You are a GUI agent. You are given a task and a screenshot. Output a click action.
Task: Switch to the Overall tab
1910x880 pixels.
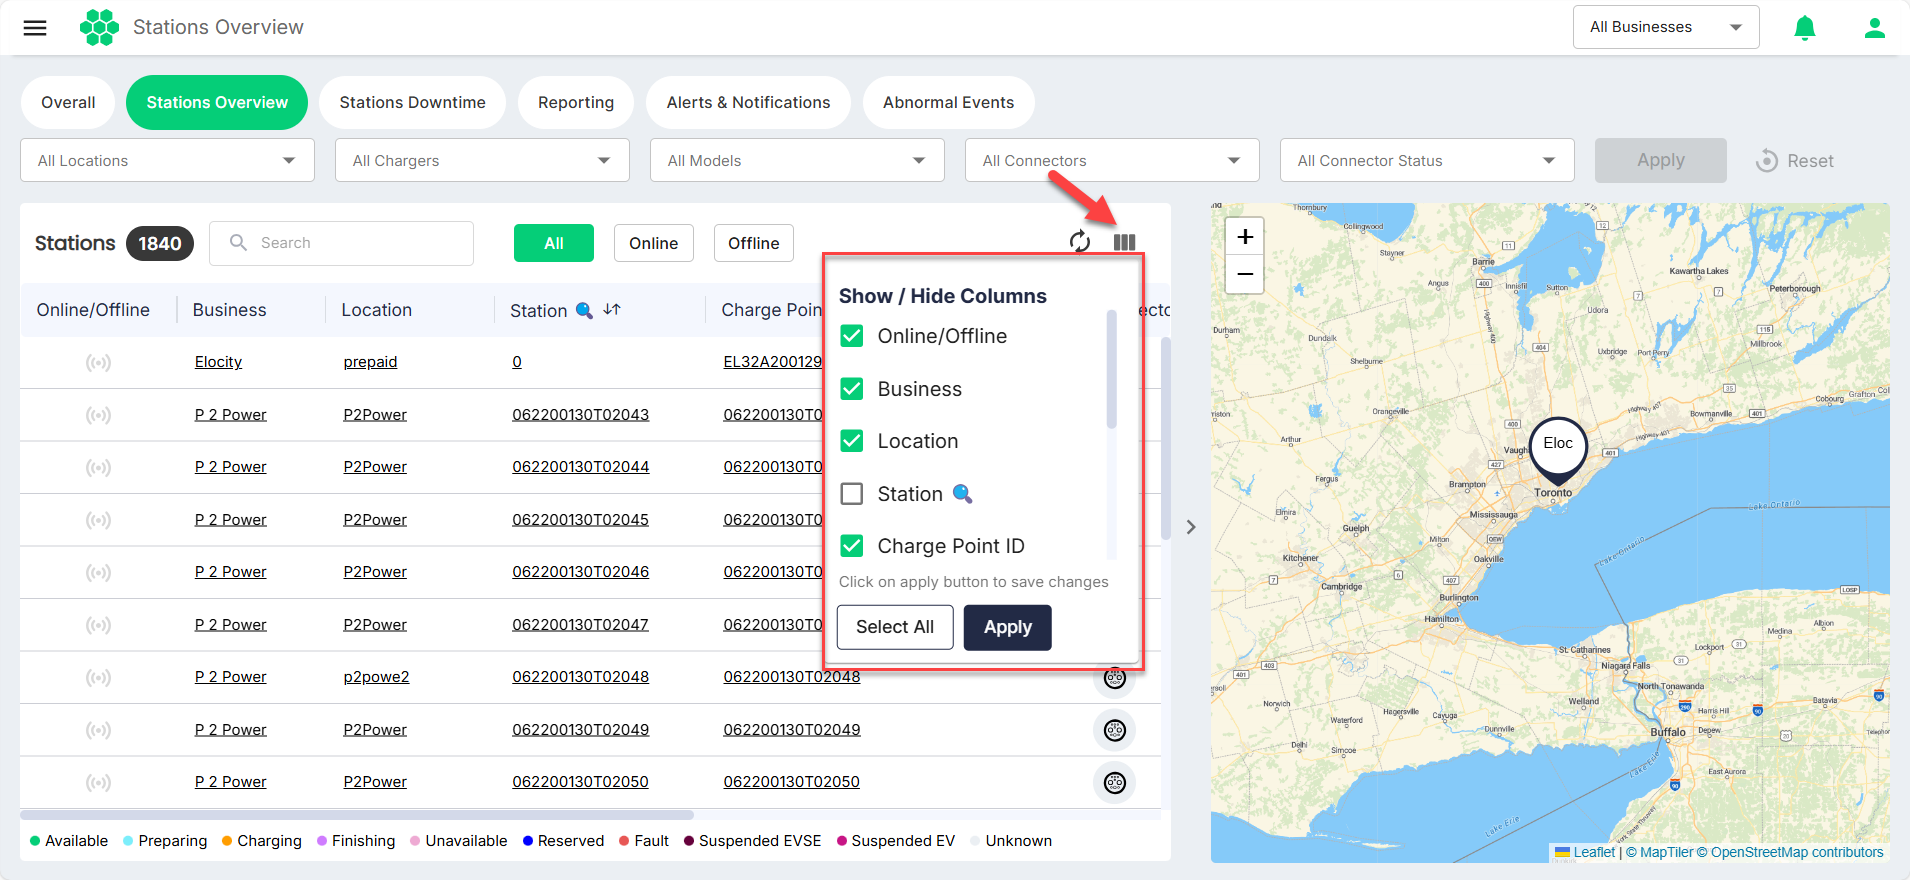pyautogui.click(x=68, y=102)
